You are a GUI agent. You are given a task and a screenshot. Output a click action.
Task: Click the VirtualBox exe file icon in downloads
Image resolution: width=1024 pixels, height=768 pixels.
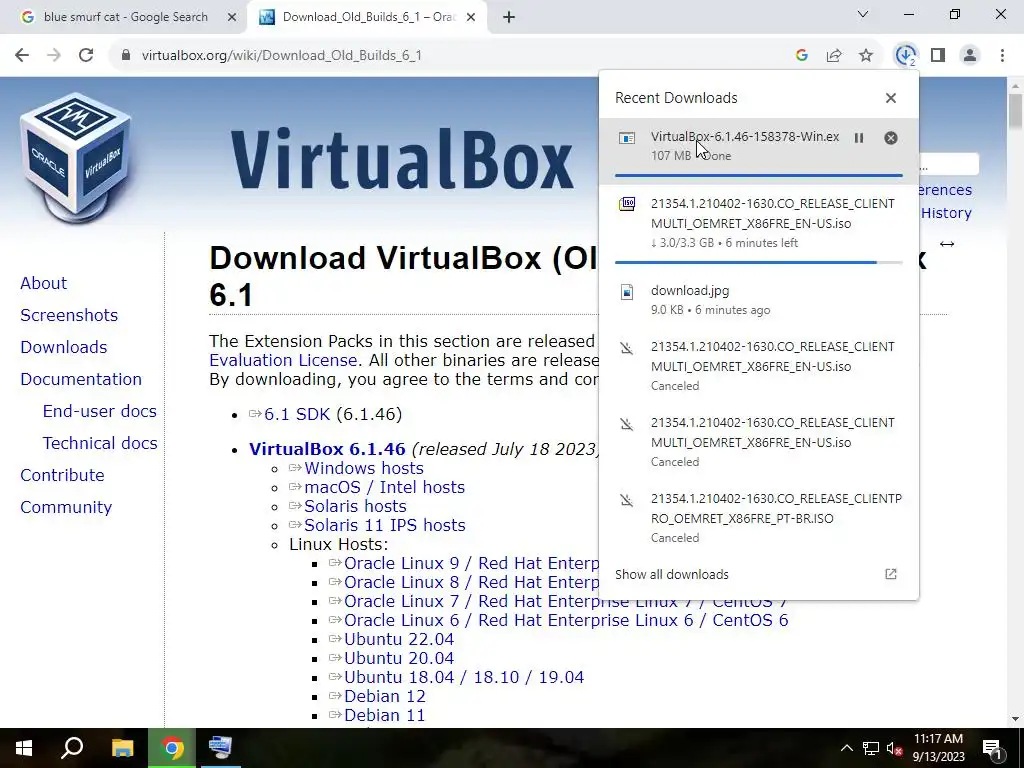click(x=627, y=138)
